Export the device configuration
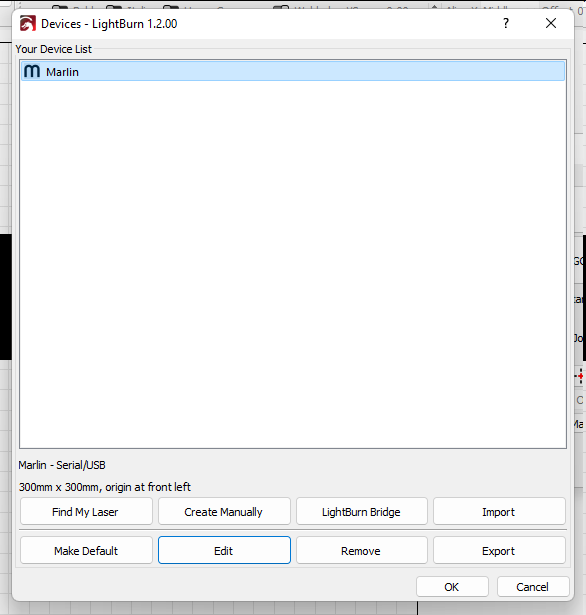586x615 pixels. point(499,550)
